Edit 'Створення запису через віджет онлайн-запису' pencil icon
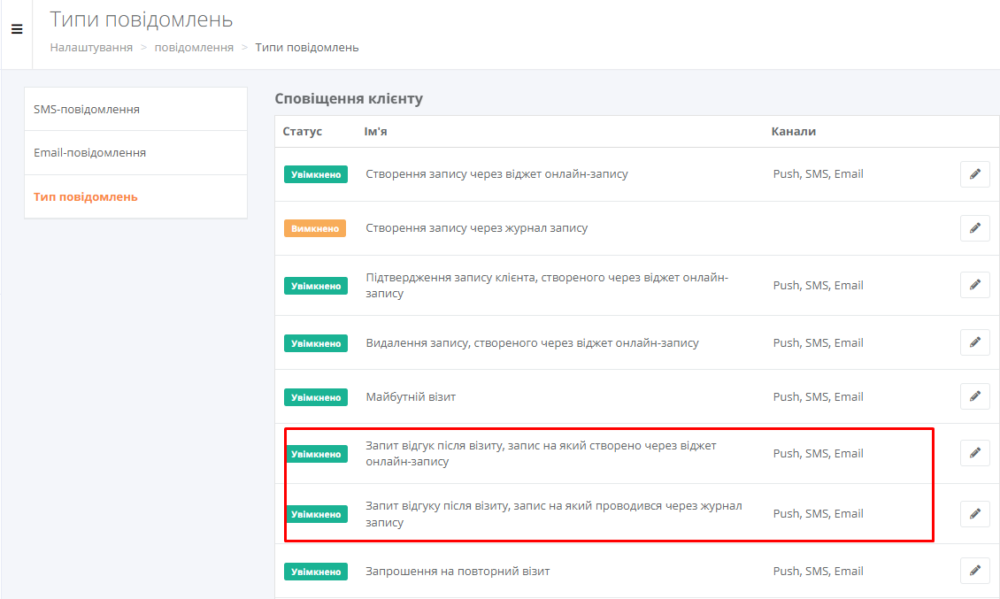 tap(974, 174)
